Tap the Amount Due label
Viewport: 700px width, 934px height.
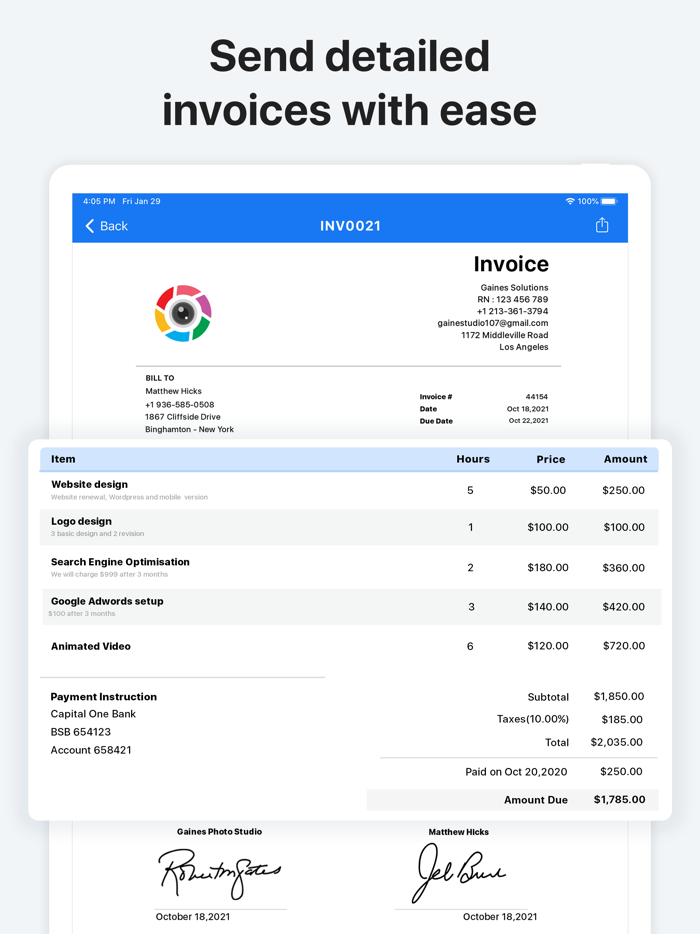pyautogui.click(x=536, y=800)
